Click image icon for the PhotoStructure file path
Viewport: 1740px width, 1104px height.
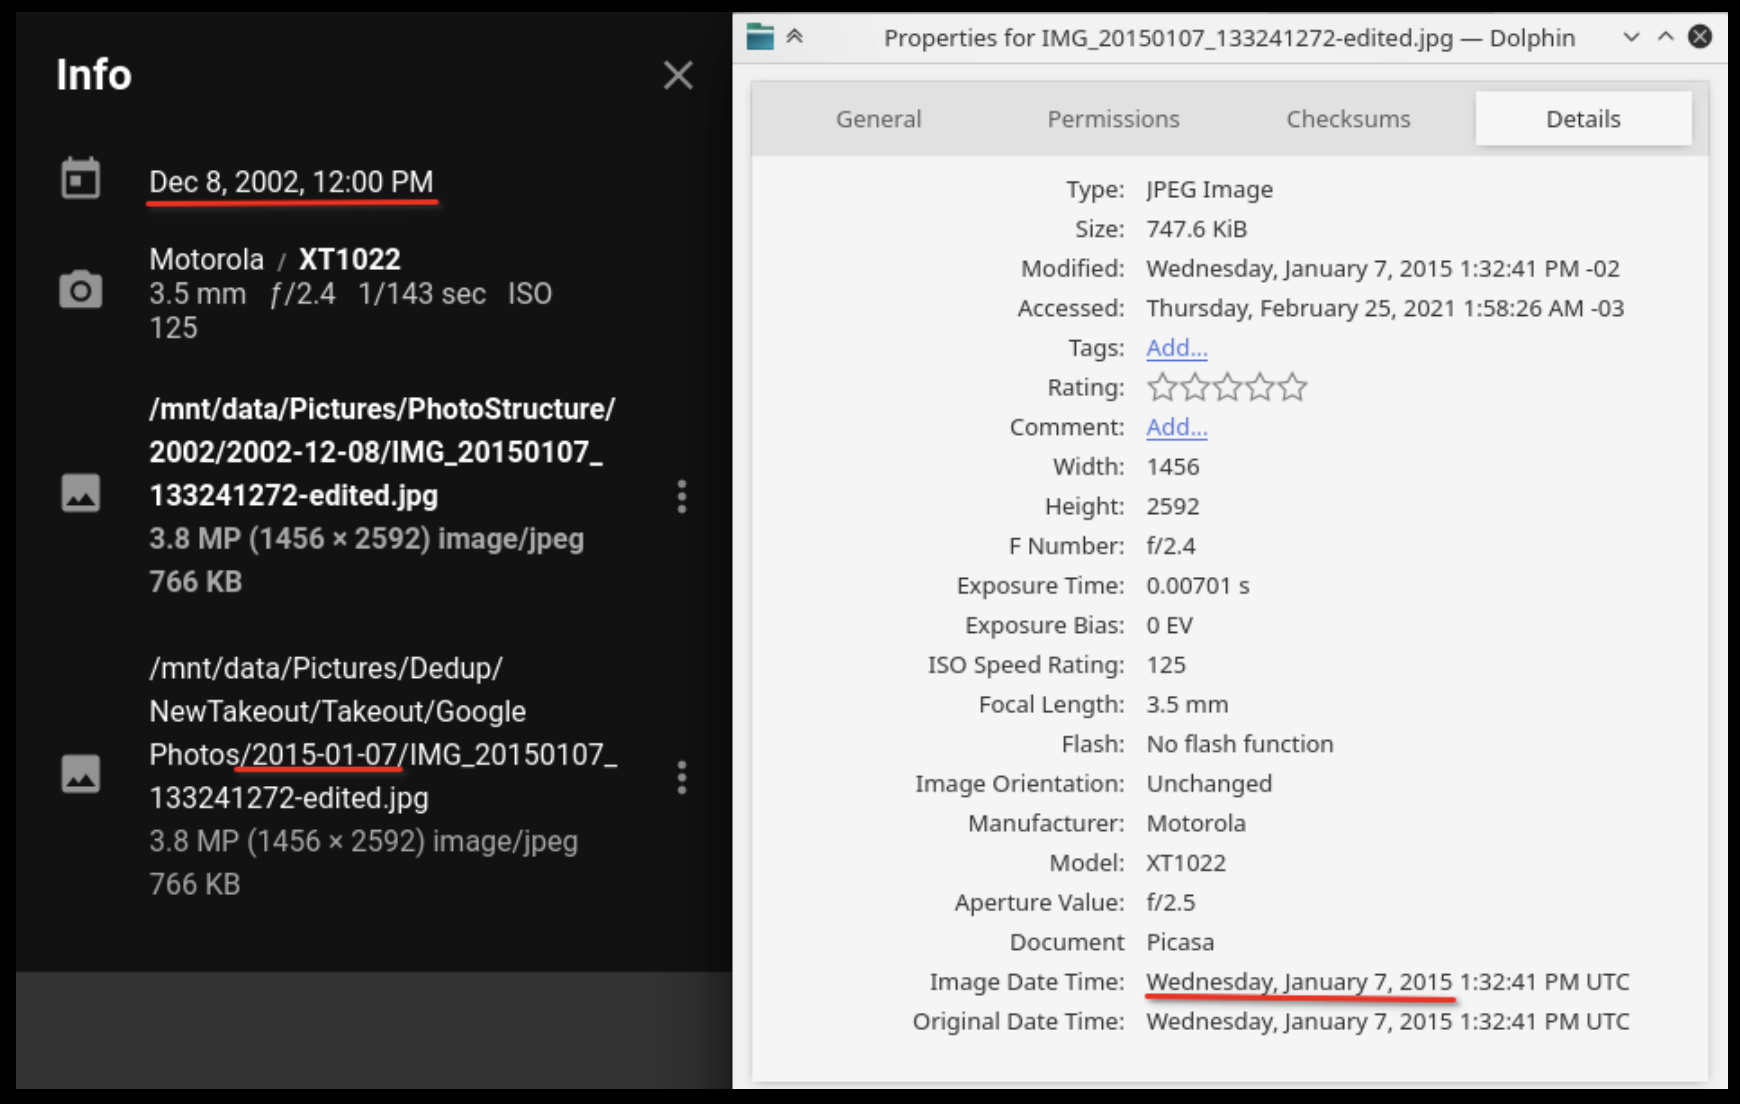80,493
